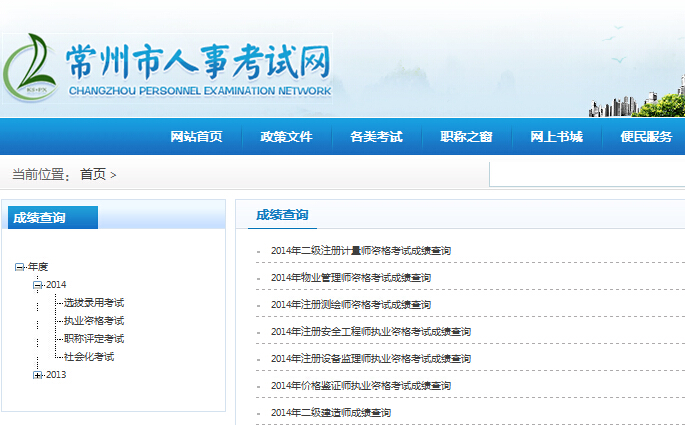Screen dimensions: 685x425
Task: Open 2014年二级建造师成绩查询 link
Action: pyautogui.click(x=331, y=413)
